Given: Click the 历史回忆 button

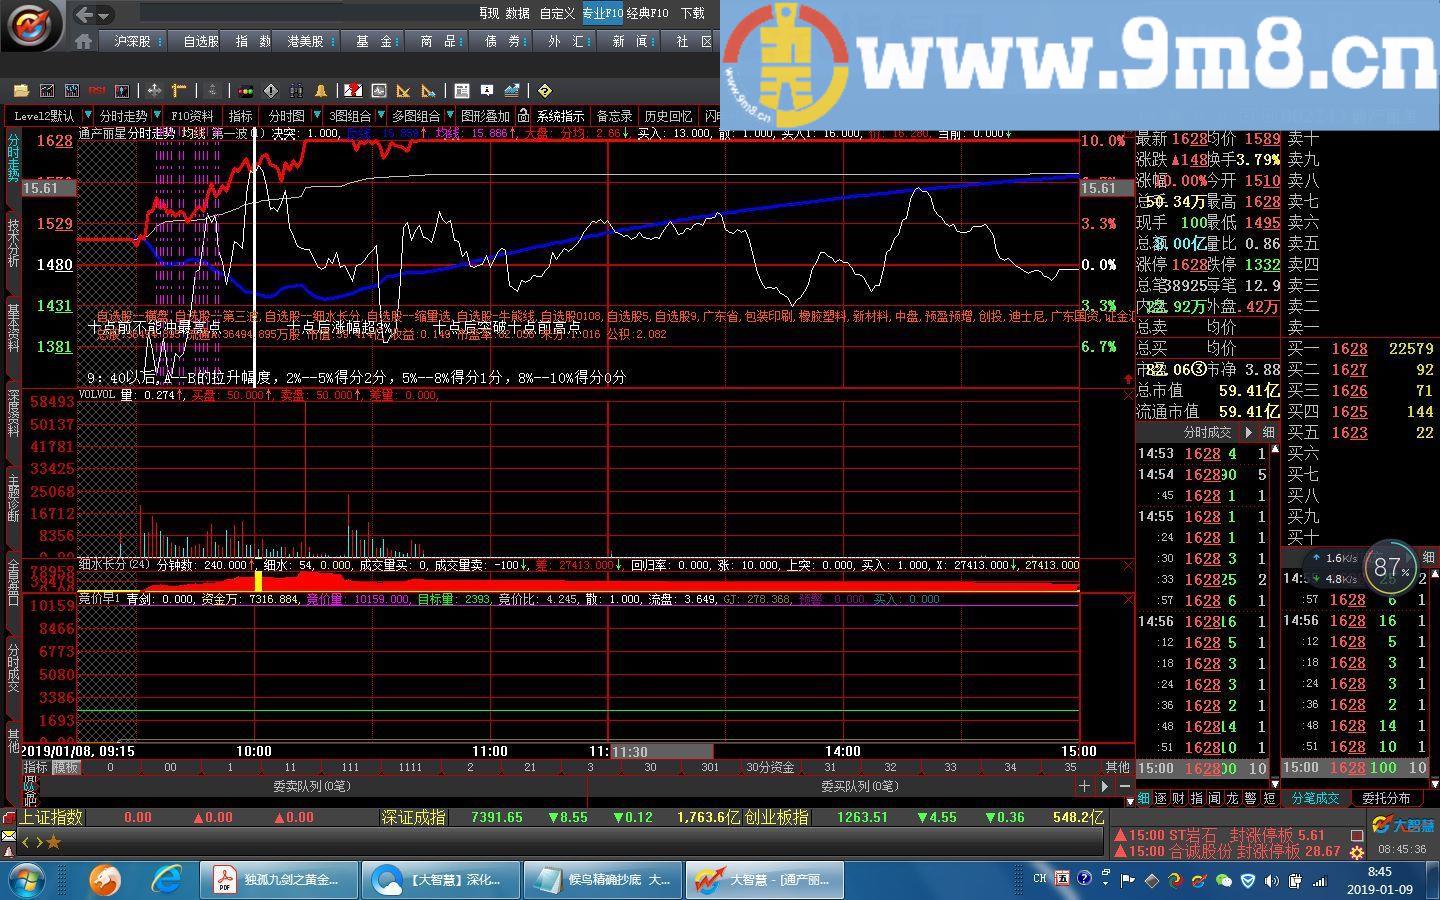Looking at the screenshot, I should [668, 116].
